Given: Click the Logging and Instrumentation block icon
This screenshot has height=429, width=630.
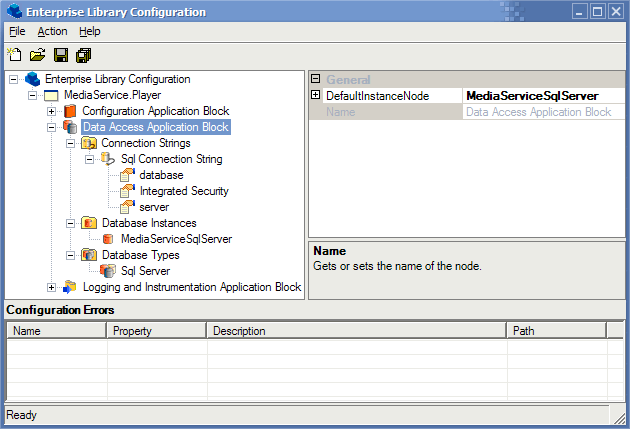Looking at the screenshot, I should pos(70,287).
